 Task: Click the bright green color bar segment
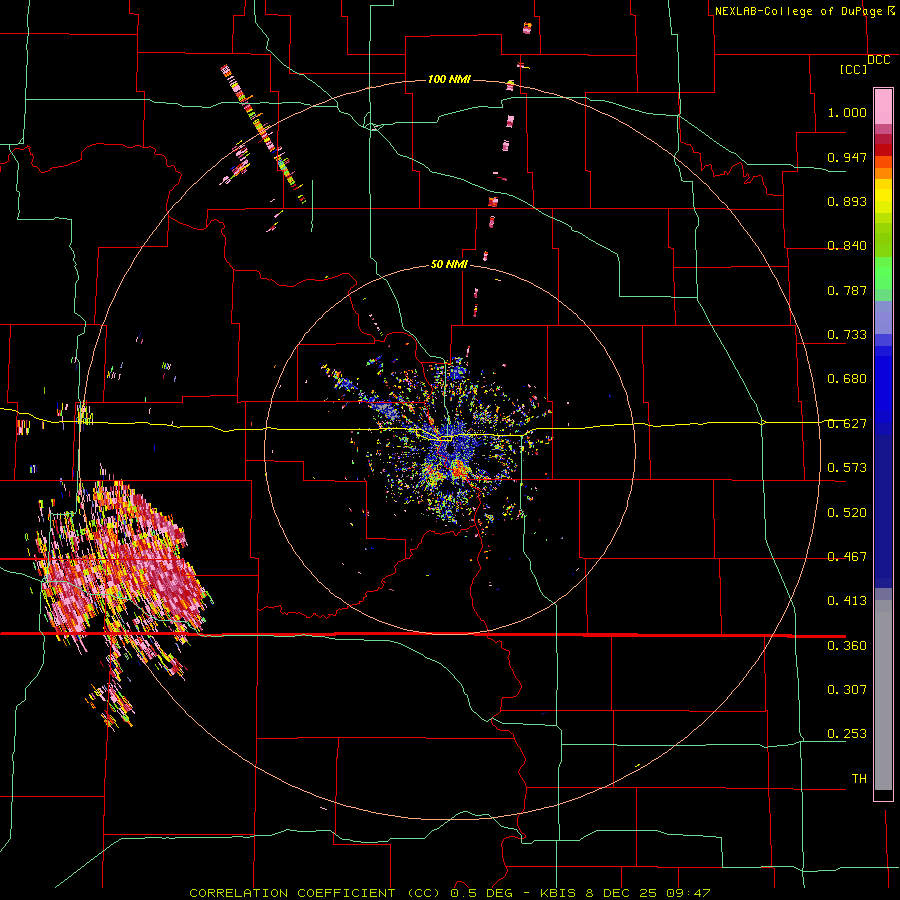pyautogui.click(x=883, y=273)
